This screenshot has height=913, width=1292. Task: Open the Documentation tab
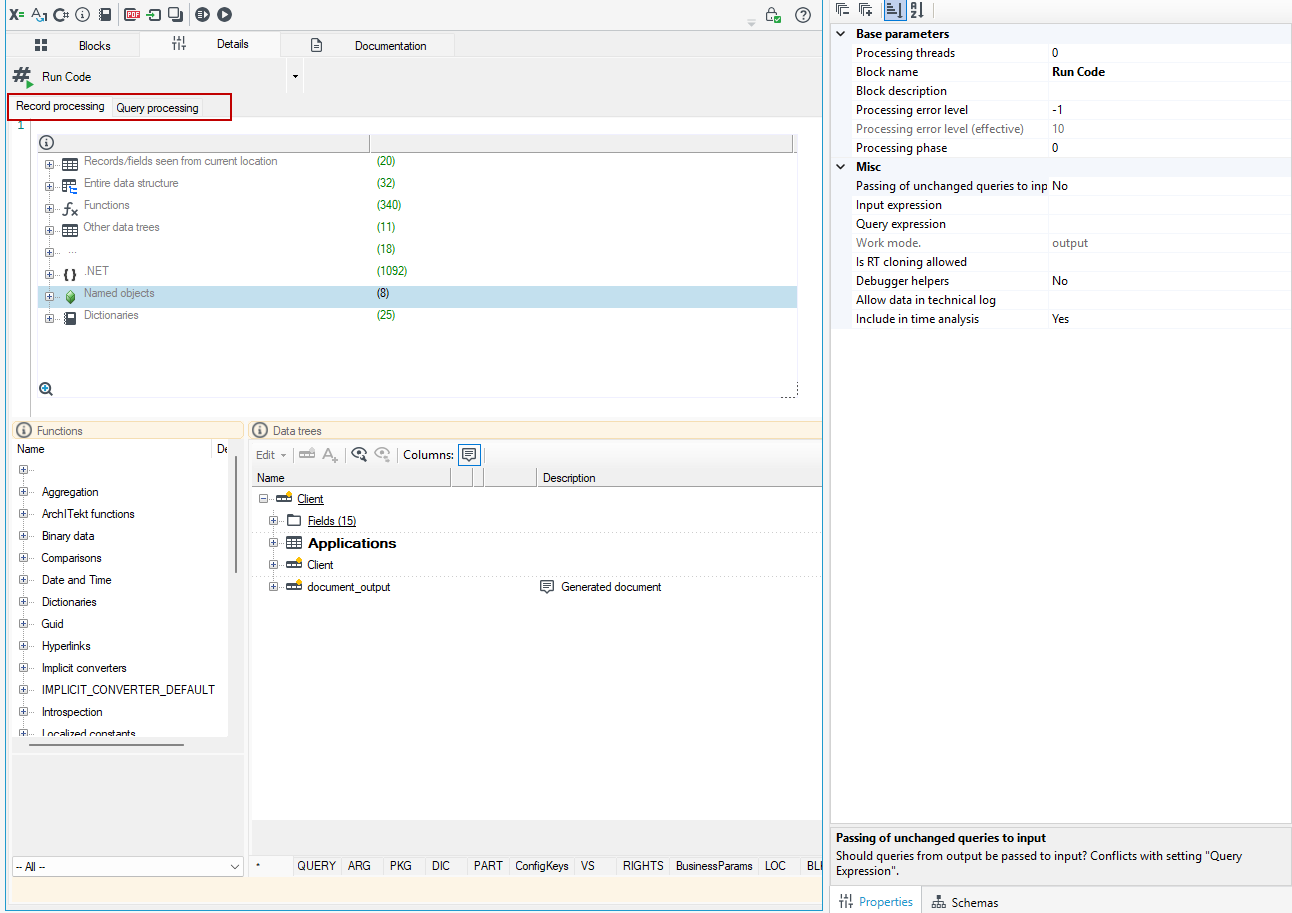coord(368,45)
